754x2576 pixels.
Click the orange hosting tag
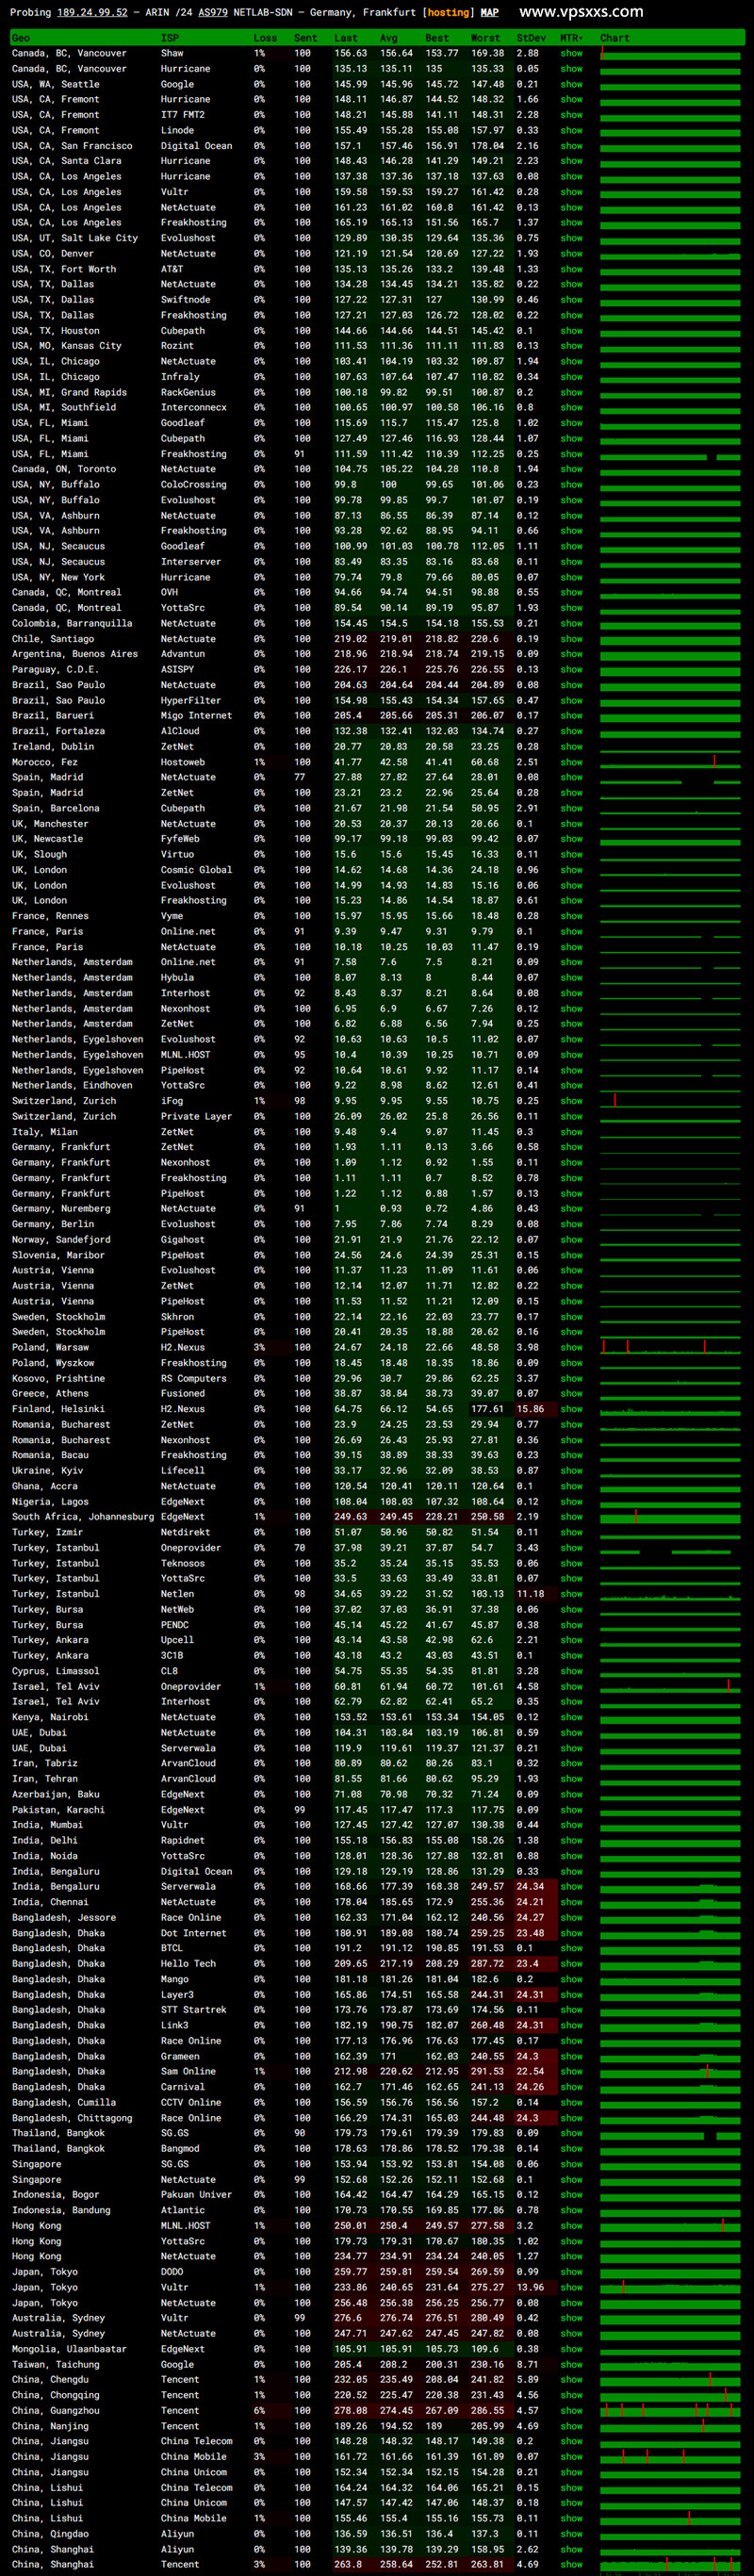pyautogui.click(x=448, y=13)
